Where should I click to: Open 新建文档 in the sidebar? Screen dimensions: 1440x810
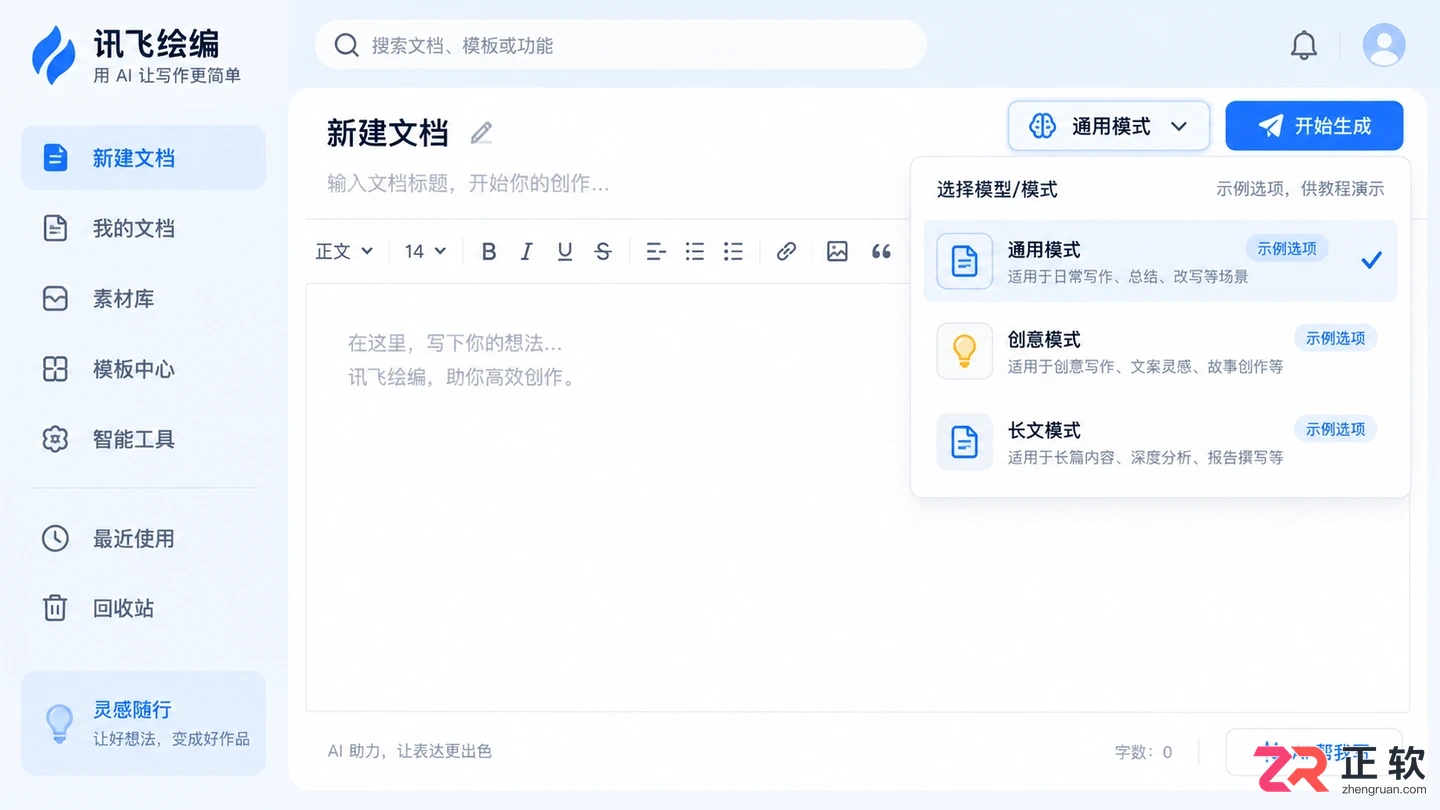143,158
